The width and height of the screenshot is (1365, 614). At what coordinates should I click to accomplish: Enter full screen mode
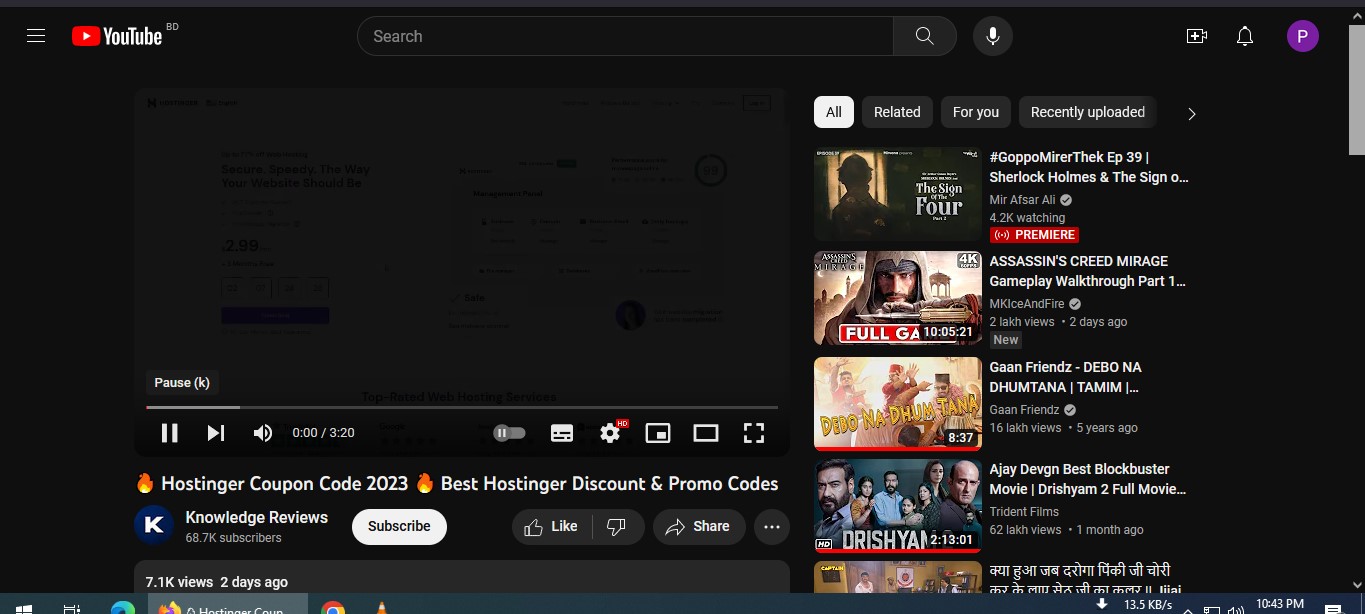[754, 433]
